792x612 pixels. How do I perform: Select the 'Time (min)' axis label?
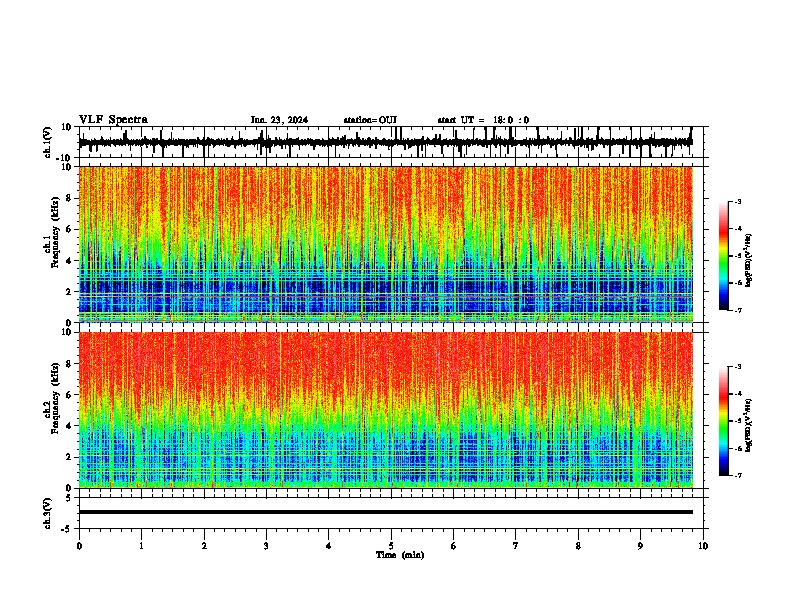coord(400,555)
